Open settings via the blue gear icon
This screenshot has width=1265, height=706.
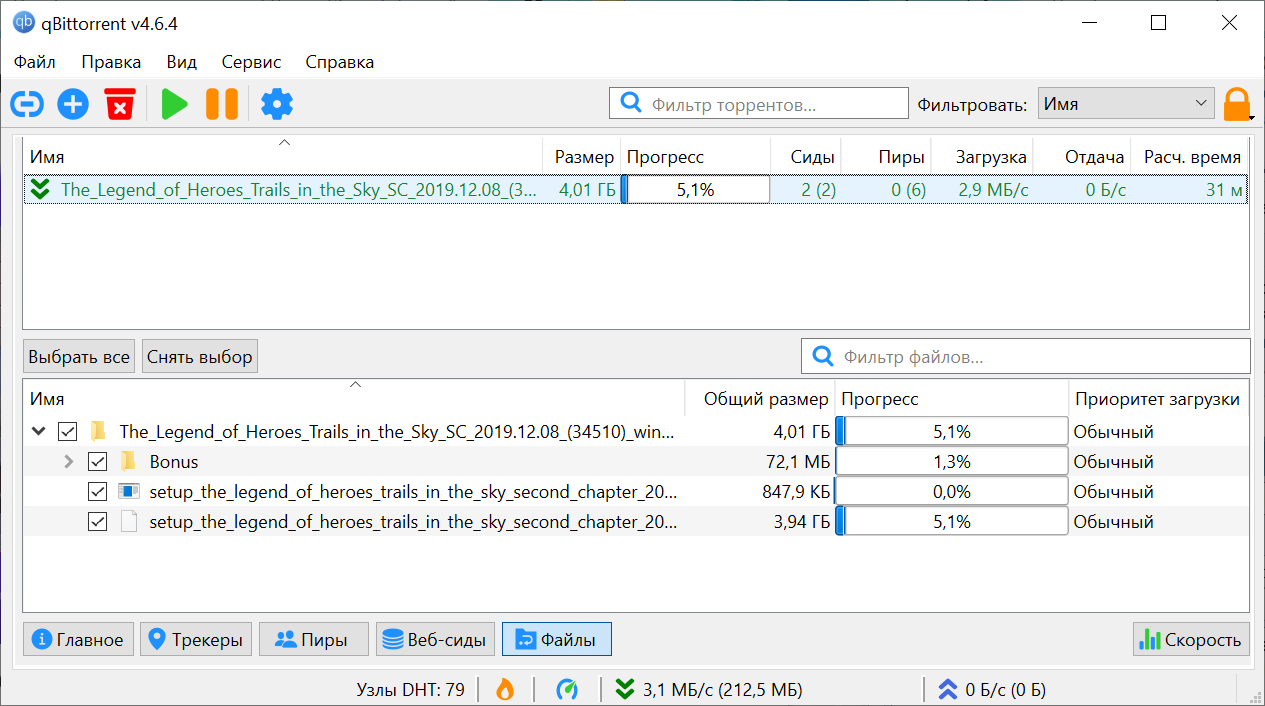[x=277, y=104]
